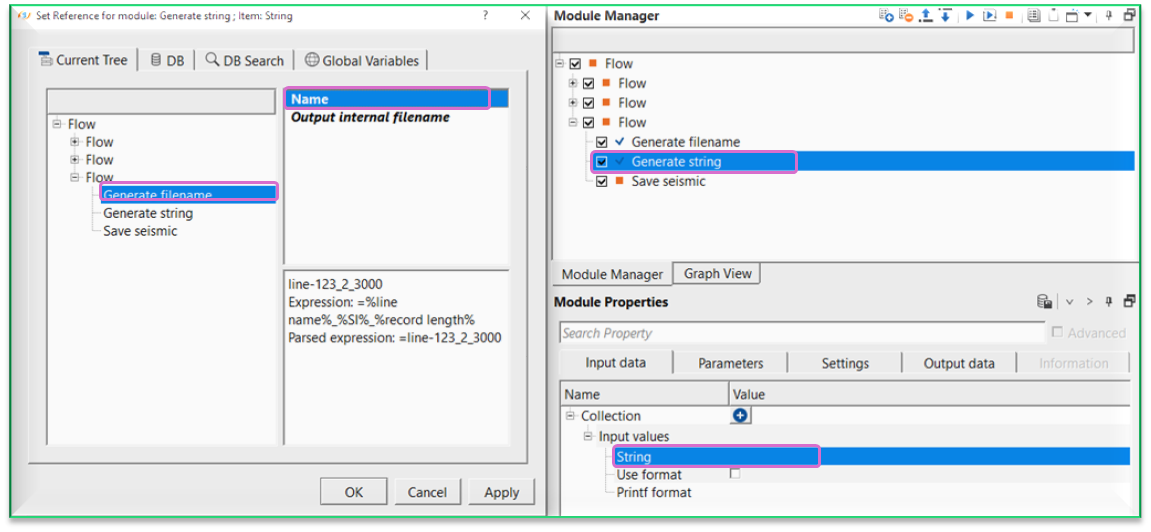
Task: Move module up using the blue up arrow
Action: click(926, 16)
